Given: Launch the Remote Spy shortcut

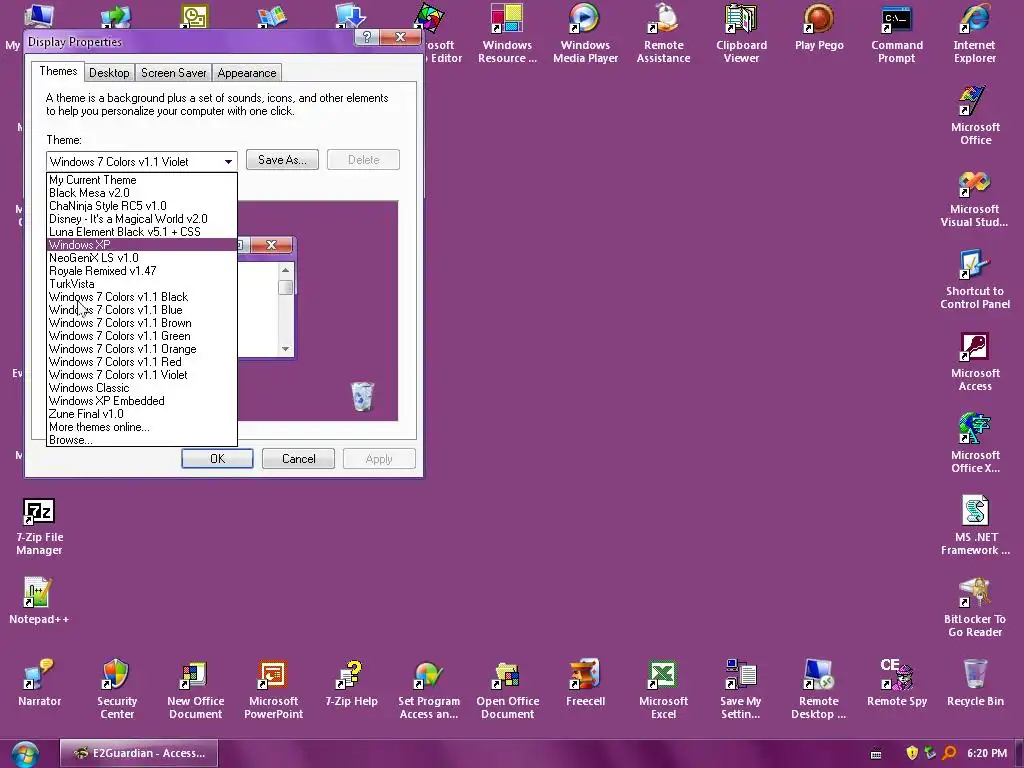Looking at the screenshot, I should [x=897, y=683].
